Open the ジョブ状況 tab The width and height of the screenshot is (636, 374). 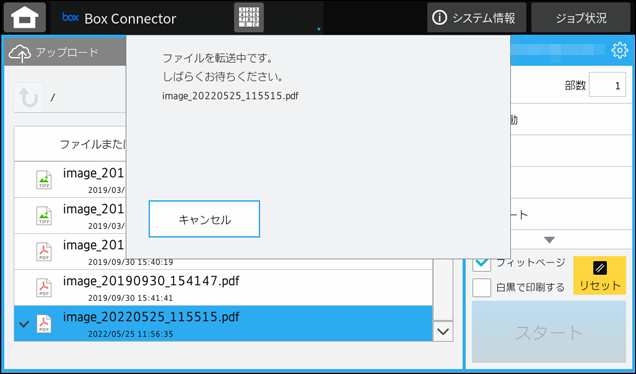[581, 17]
